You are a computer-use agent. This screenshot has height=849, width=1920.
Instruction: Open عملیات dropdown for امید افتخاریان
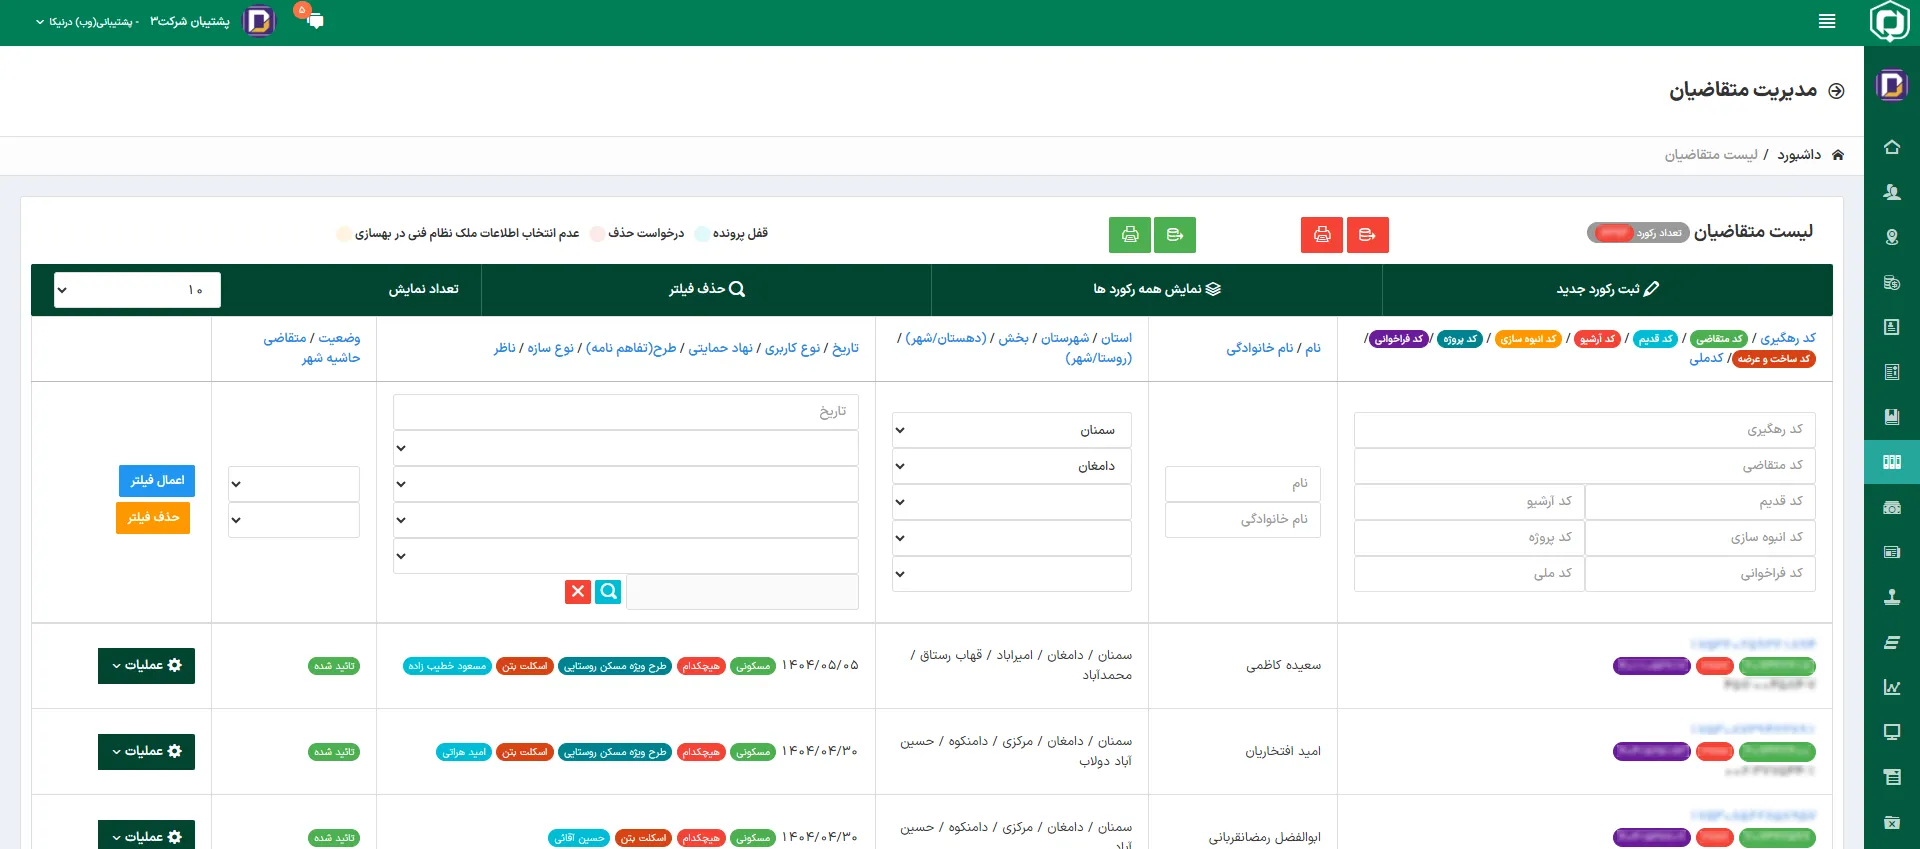click(x=146, y=752)
